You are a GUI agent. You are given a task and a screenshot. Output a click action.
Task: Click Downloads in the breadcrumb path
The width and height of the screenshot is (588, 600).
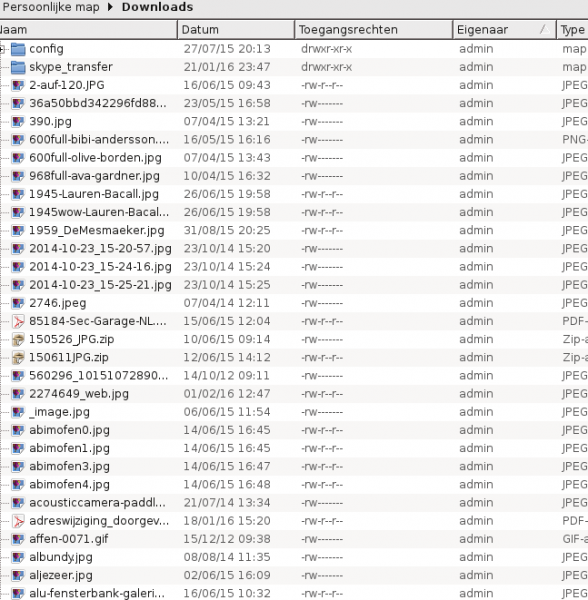[x=157, y=7]
